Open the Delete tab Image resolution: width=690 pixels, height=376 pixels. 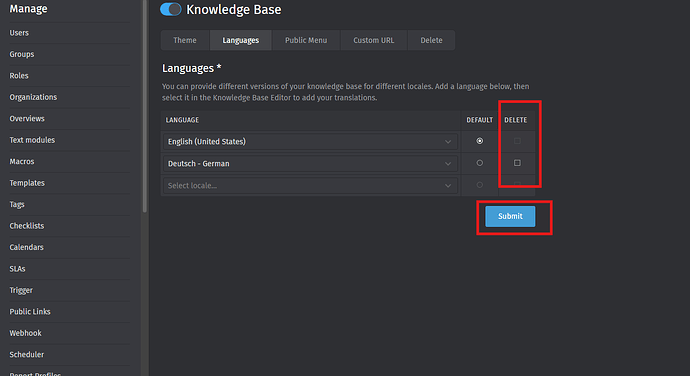[x=431, y=40]
